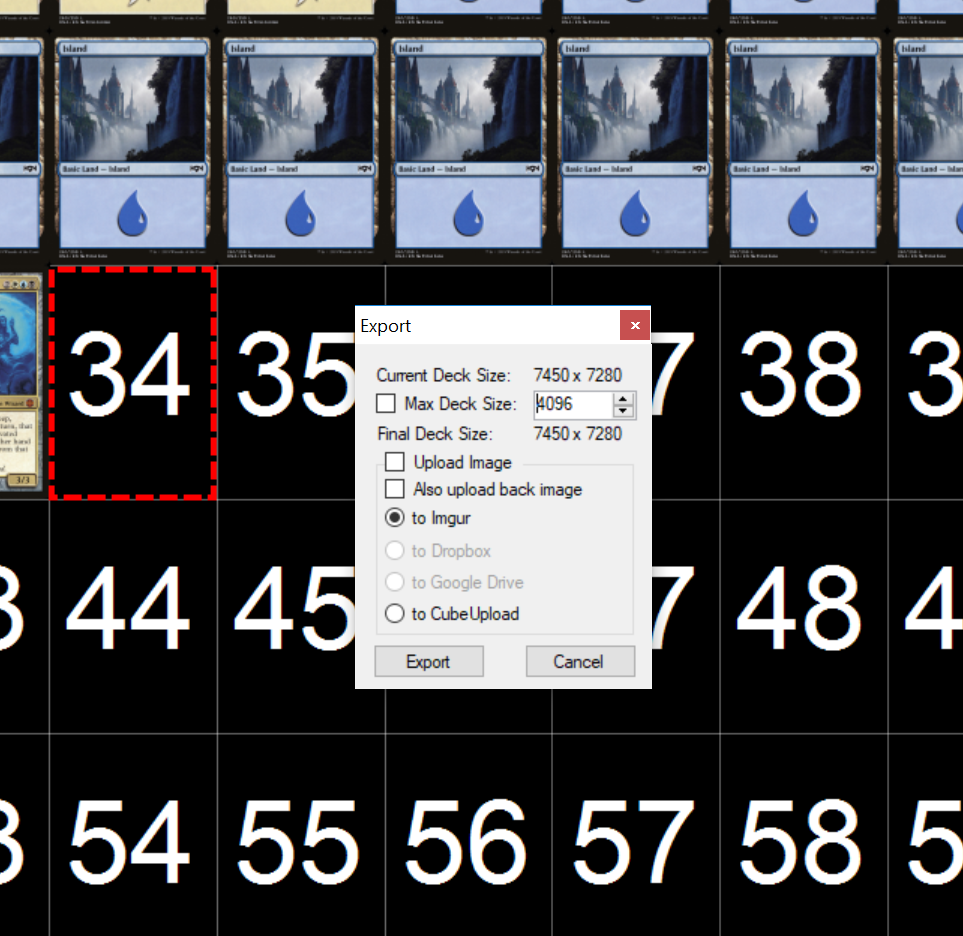The width and height of the screenshot is (963, 936).
Task: Select the Island card above slot 38
Action: [803, 147]
